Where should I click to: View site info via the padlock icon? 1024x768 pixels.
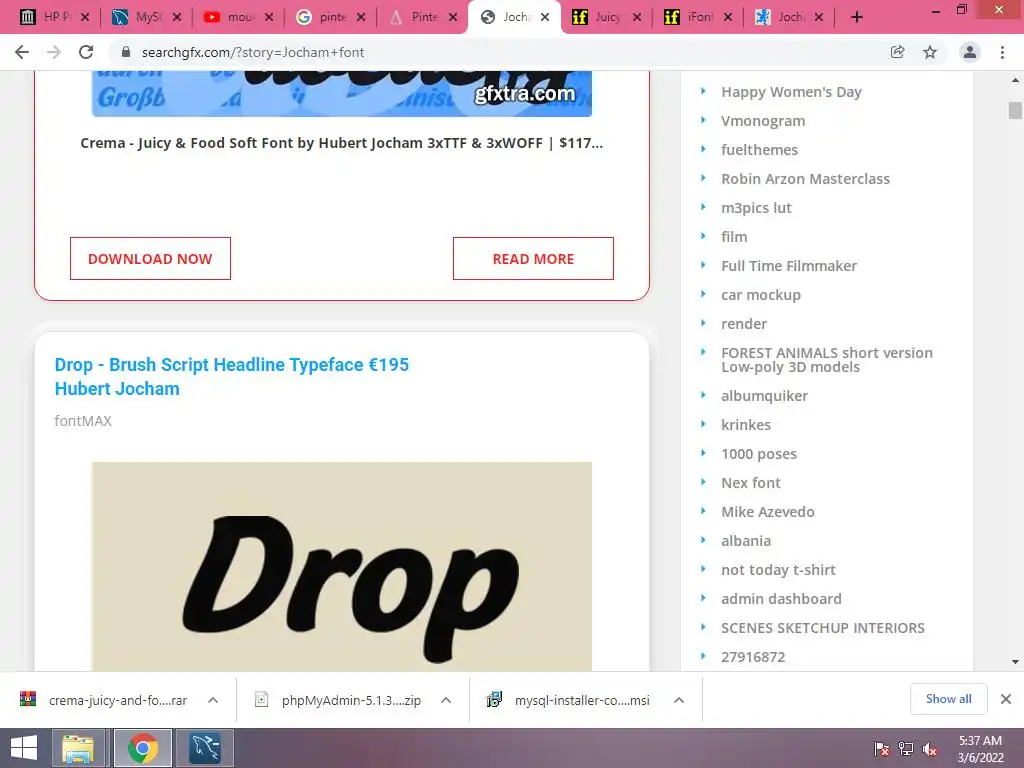(126, 52)
